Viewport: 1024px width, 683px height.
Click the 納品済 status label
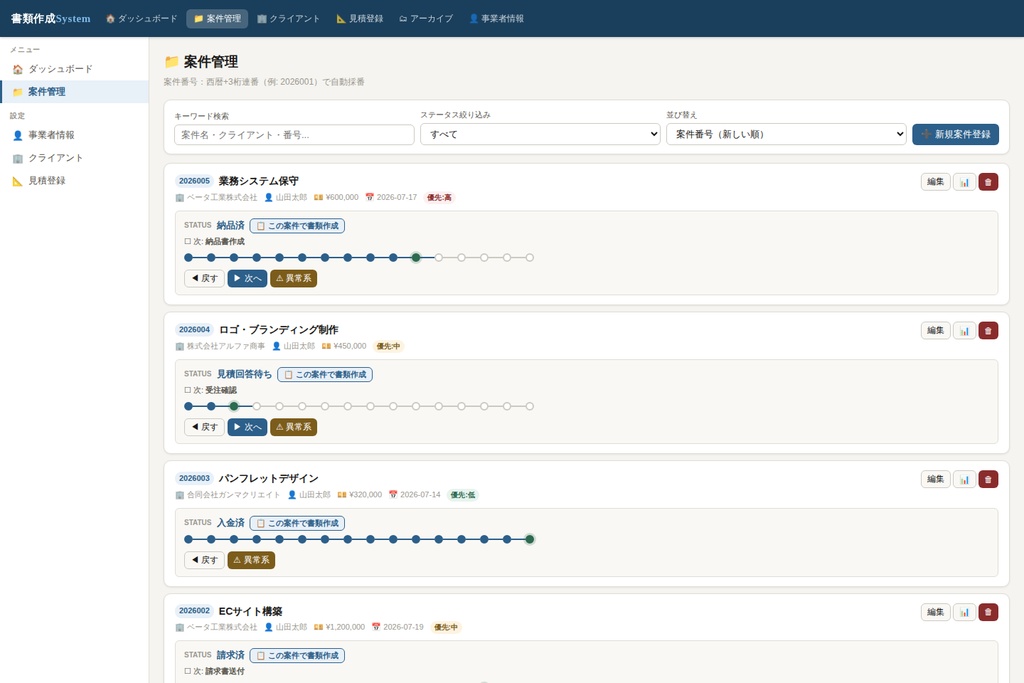231,225
